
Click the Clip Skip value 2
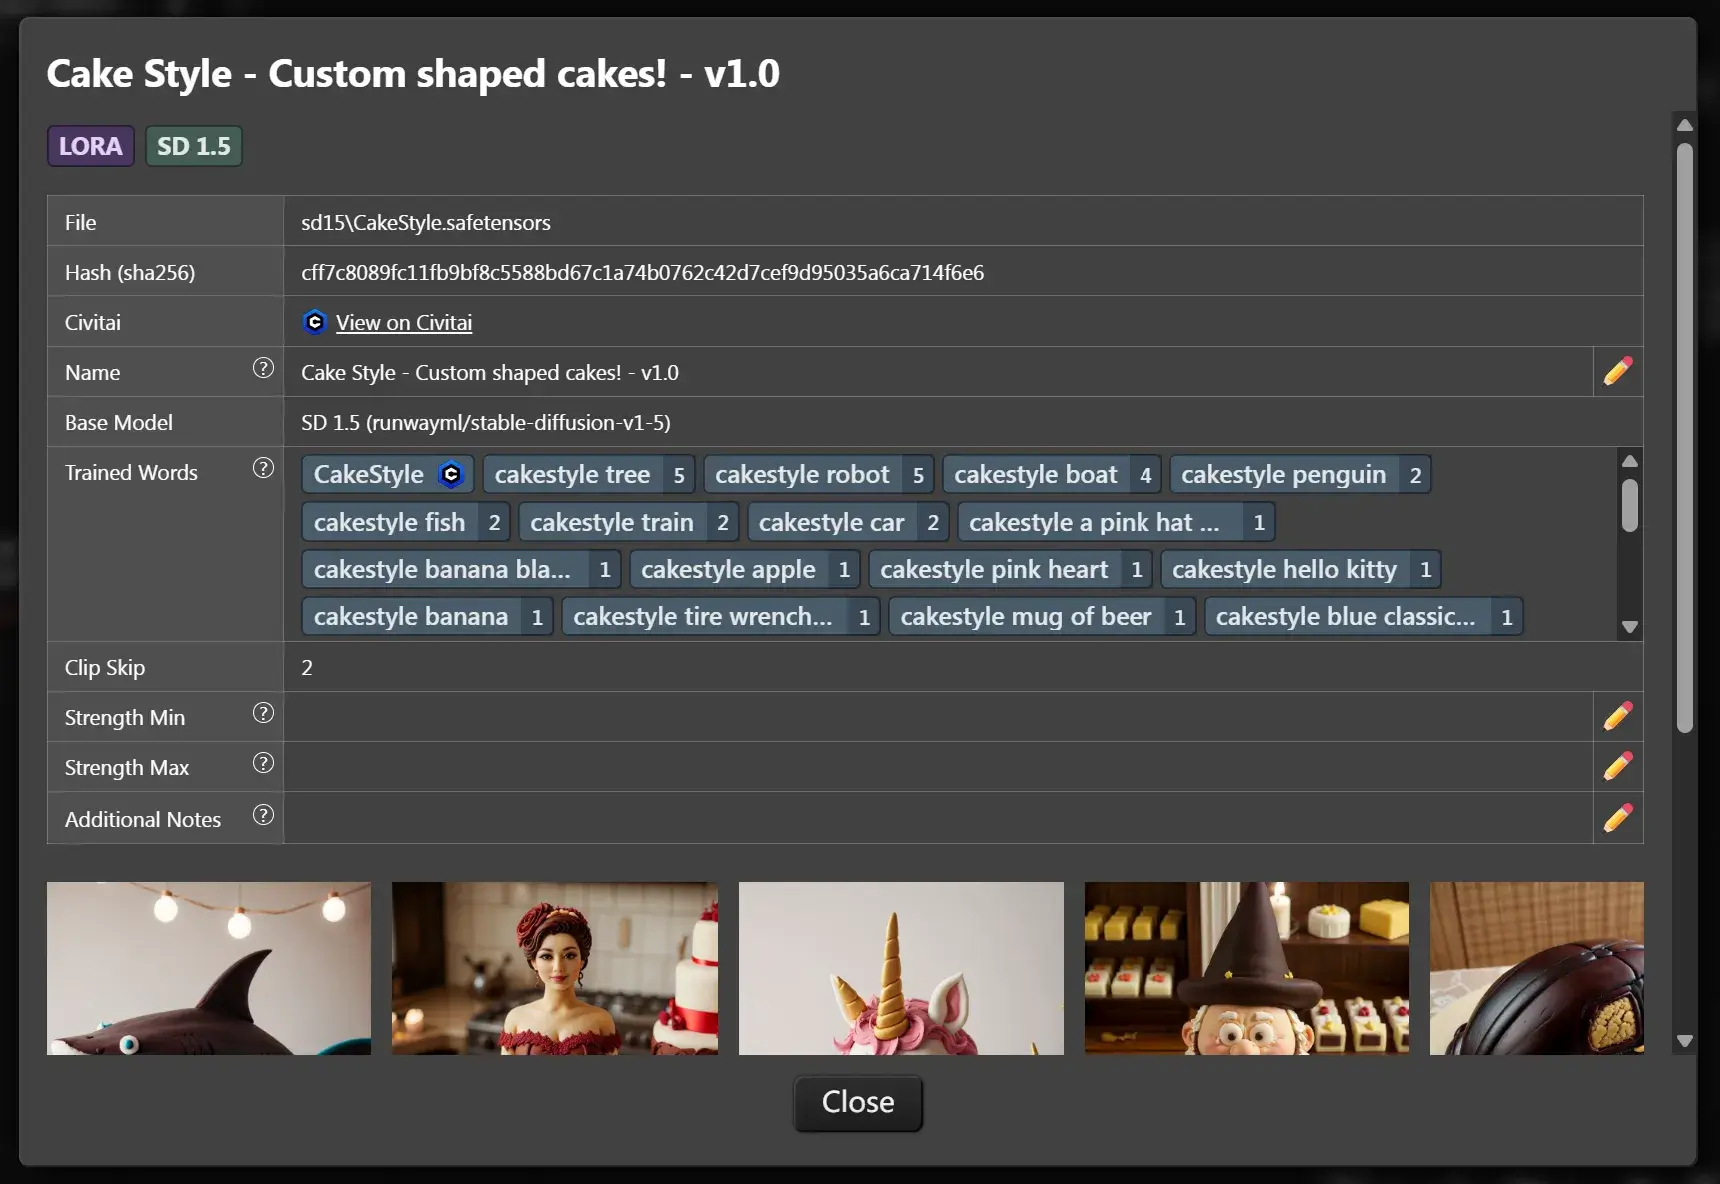[307, 667]
